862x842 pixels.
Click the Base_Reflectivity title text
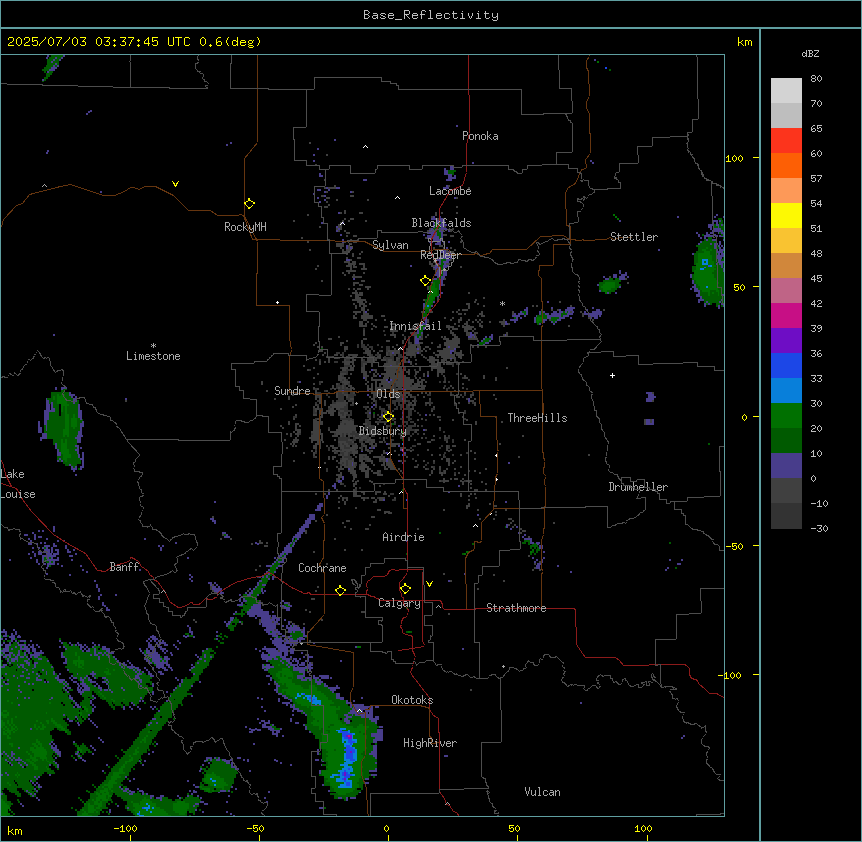(x=431, y=15)
